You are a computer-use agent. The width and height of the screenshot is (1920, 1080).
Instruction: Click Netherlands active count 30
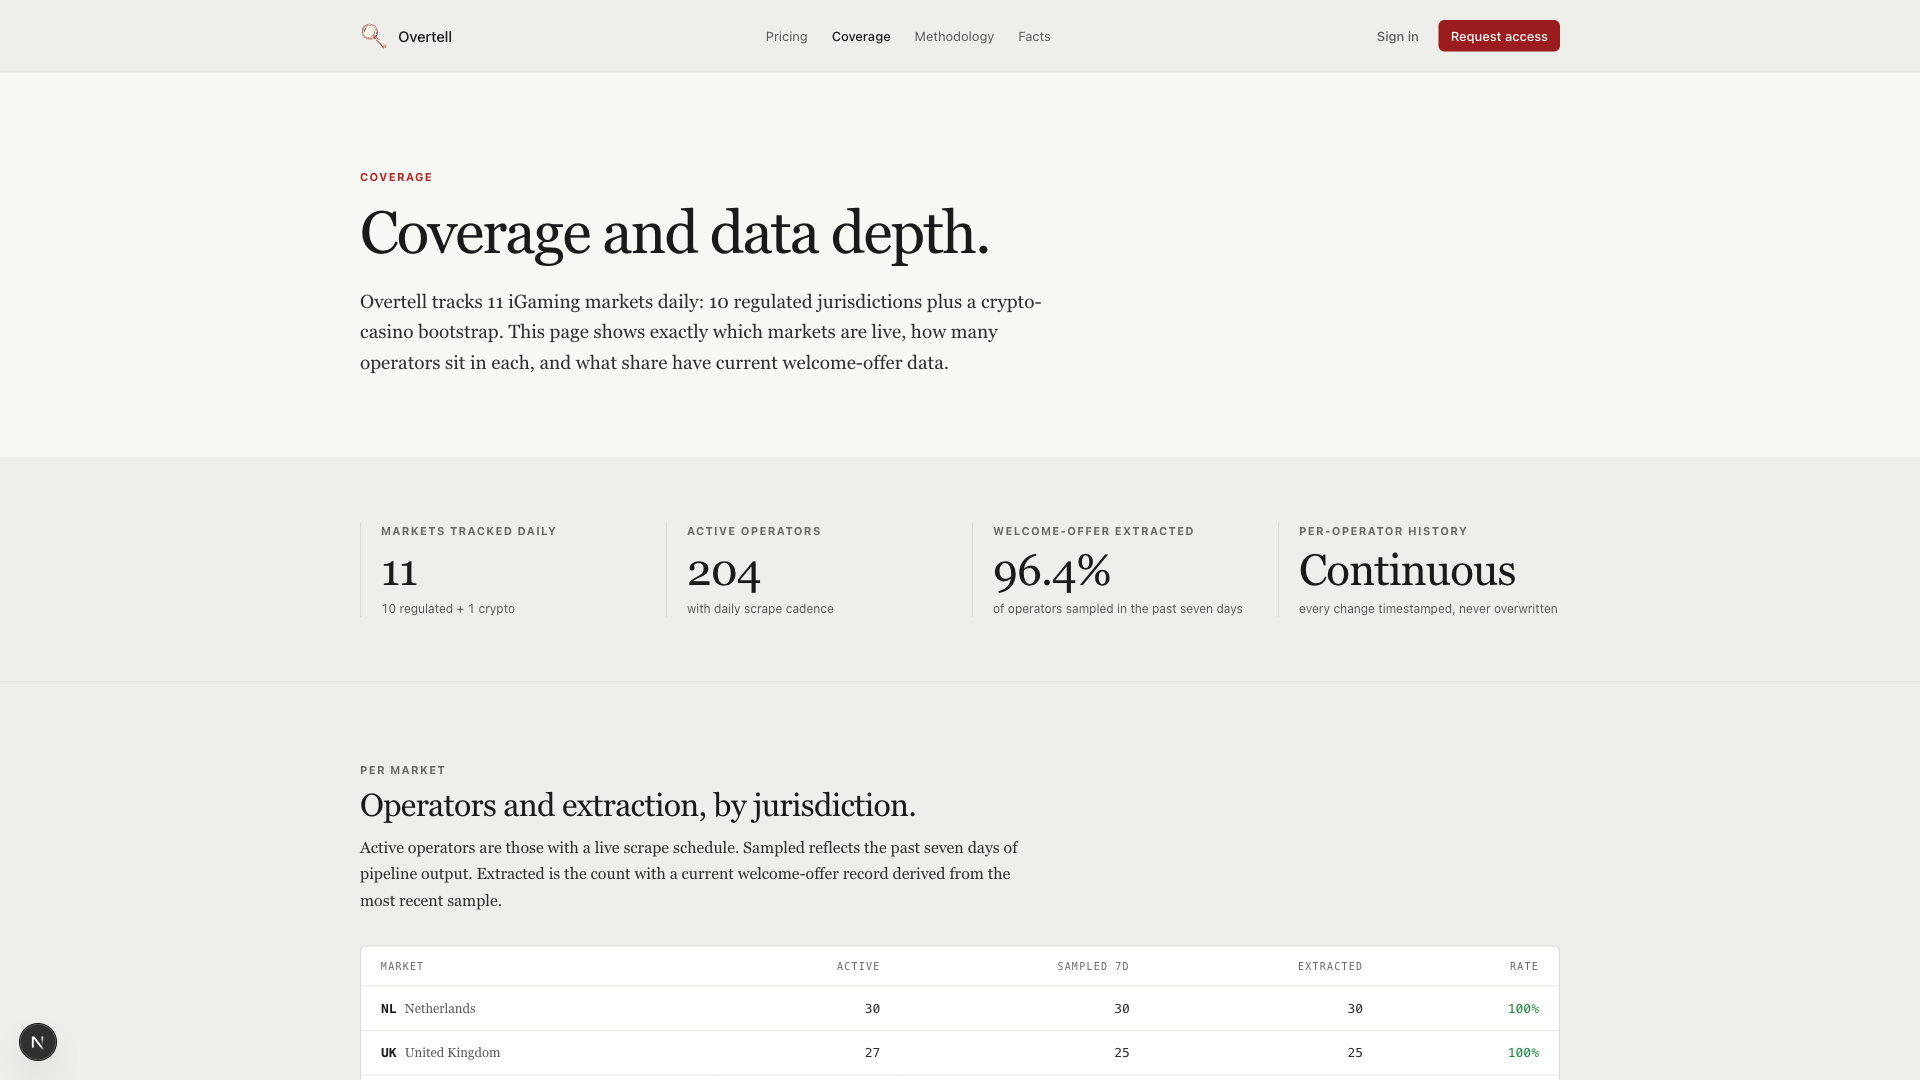tap(872, 1009)
